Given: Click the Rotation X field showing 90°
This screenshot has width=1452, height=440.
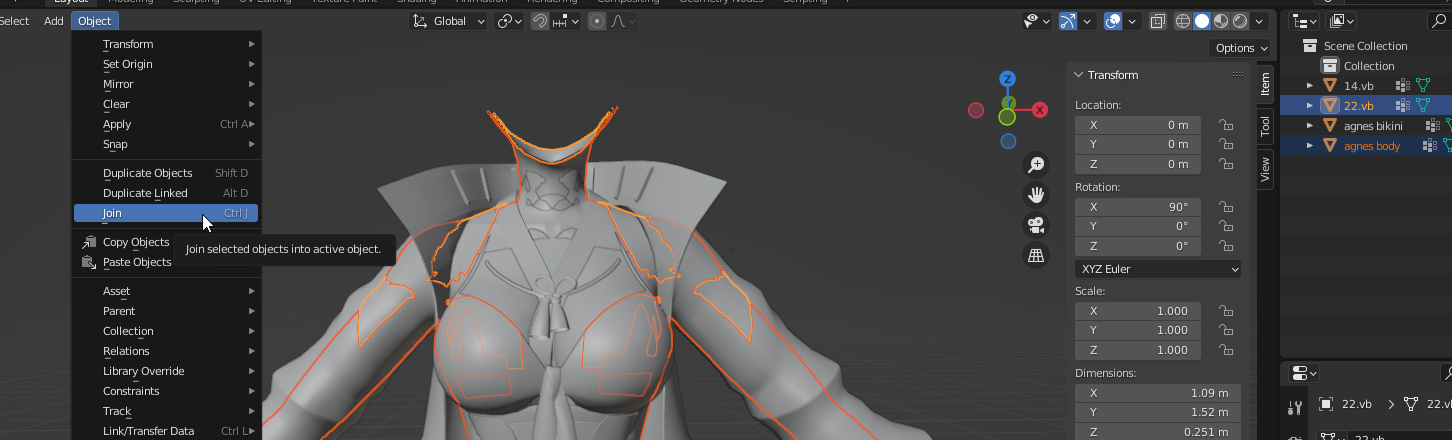Looking at the screenshot, I should (1140, 207).
